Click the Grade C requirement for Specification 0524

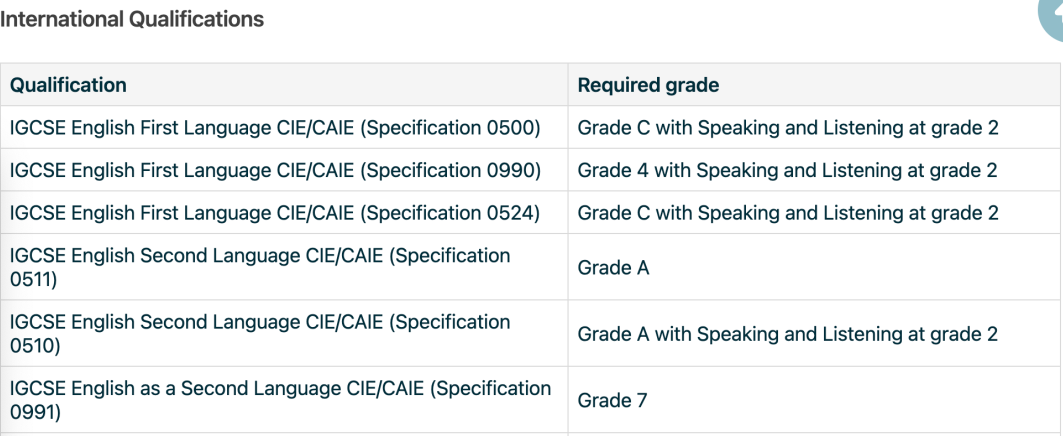[814, 213]
